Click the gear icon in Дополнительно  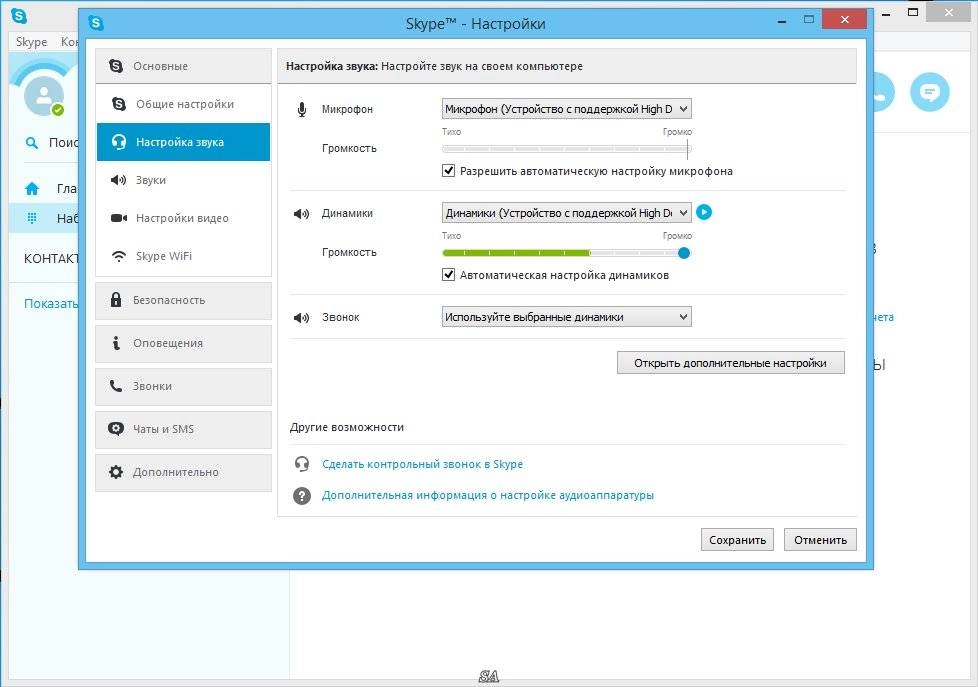click(x=116, y=472)
